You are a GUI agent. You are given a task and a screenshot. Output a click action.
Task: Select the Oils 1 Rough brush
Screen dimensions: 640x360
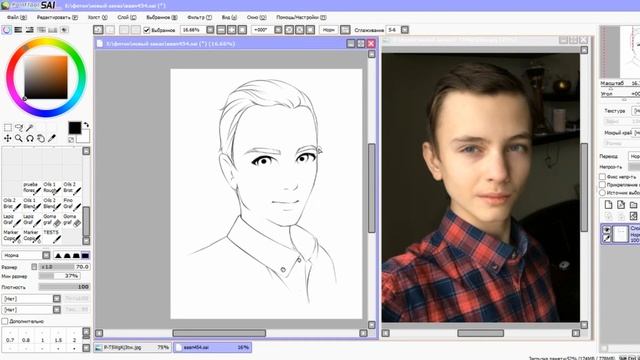point(52,188)
